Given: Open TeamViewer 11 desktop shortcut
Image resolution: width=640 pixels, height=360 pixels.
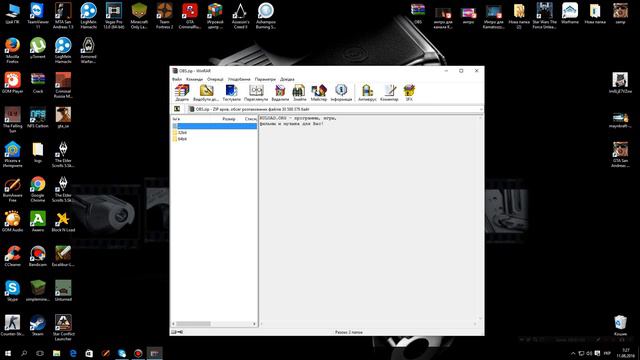Looking at the screenshot, I should tap(38, 16).
